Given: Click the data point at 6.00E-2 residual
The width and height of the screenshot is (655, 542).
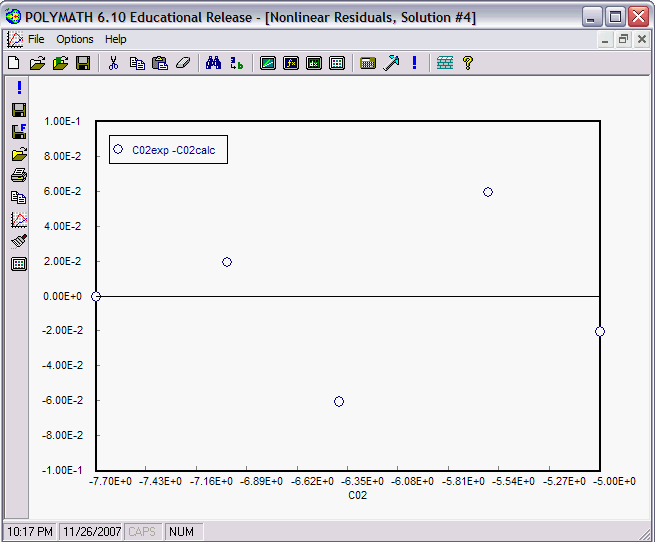Looking at the screenshot, I should click(x=488, y=192).
